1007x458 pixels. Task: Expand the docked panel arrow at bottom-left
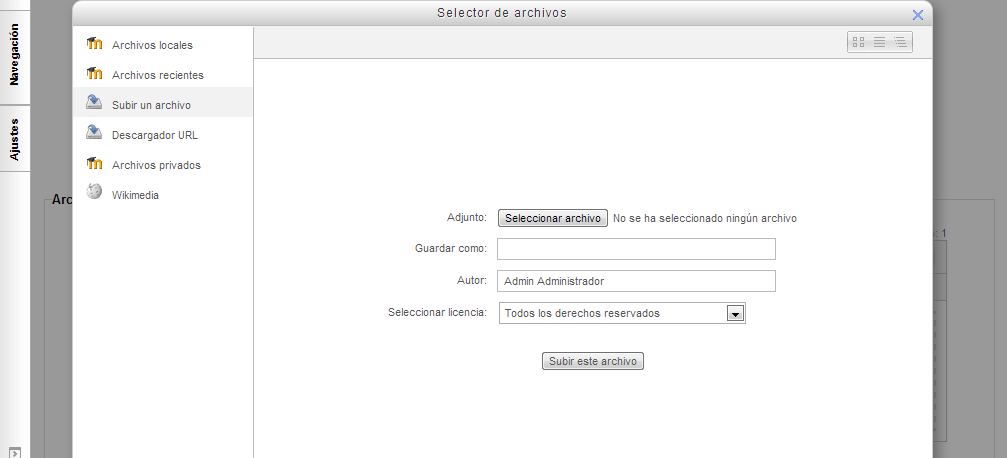click(14, 452)
